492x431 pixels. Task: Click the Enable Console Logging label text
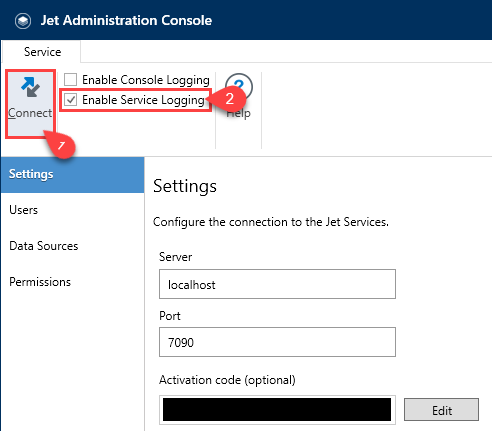(x=146, y=80)
